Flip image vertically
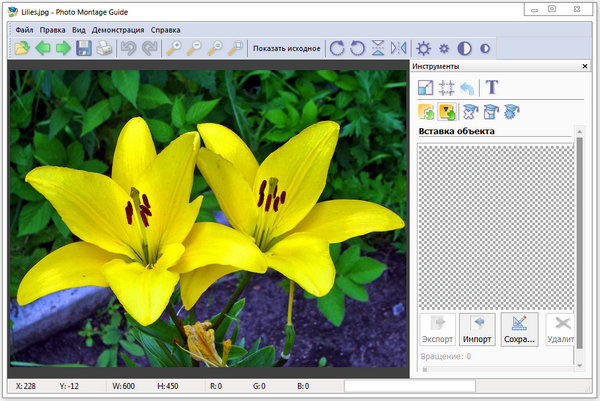Image resolution: width=600 pixels, height=401 pixels. click(378, 48)
